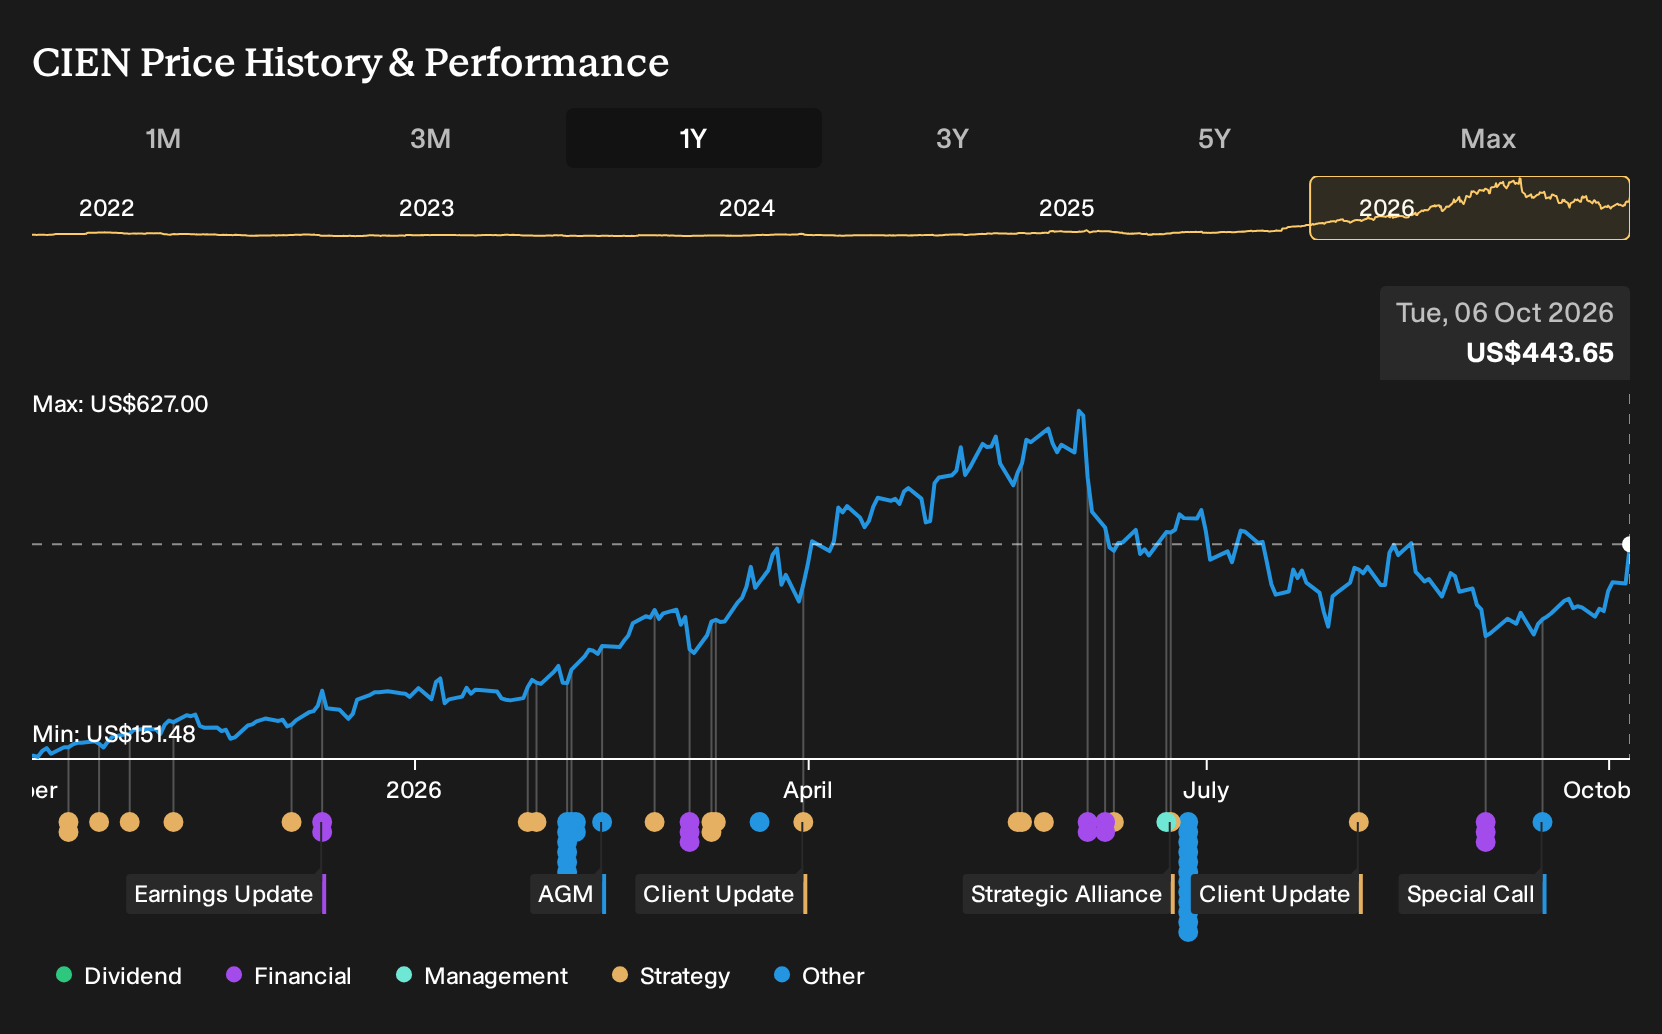Screen dimensions: 1662x1034
Task: Click the 2023 label in overview timeline
Action: click(426, 208)
